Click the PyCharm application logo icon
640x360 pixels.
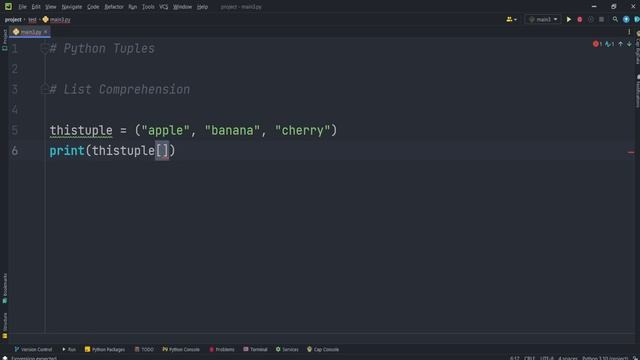tap(8, 7)
